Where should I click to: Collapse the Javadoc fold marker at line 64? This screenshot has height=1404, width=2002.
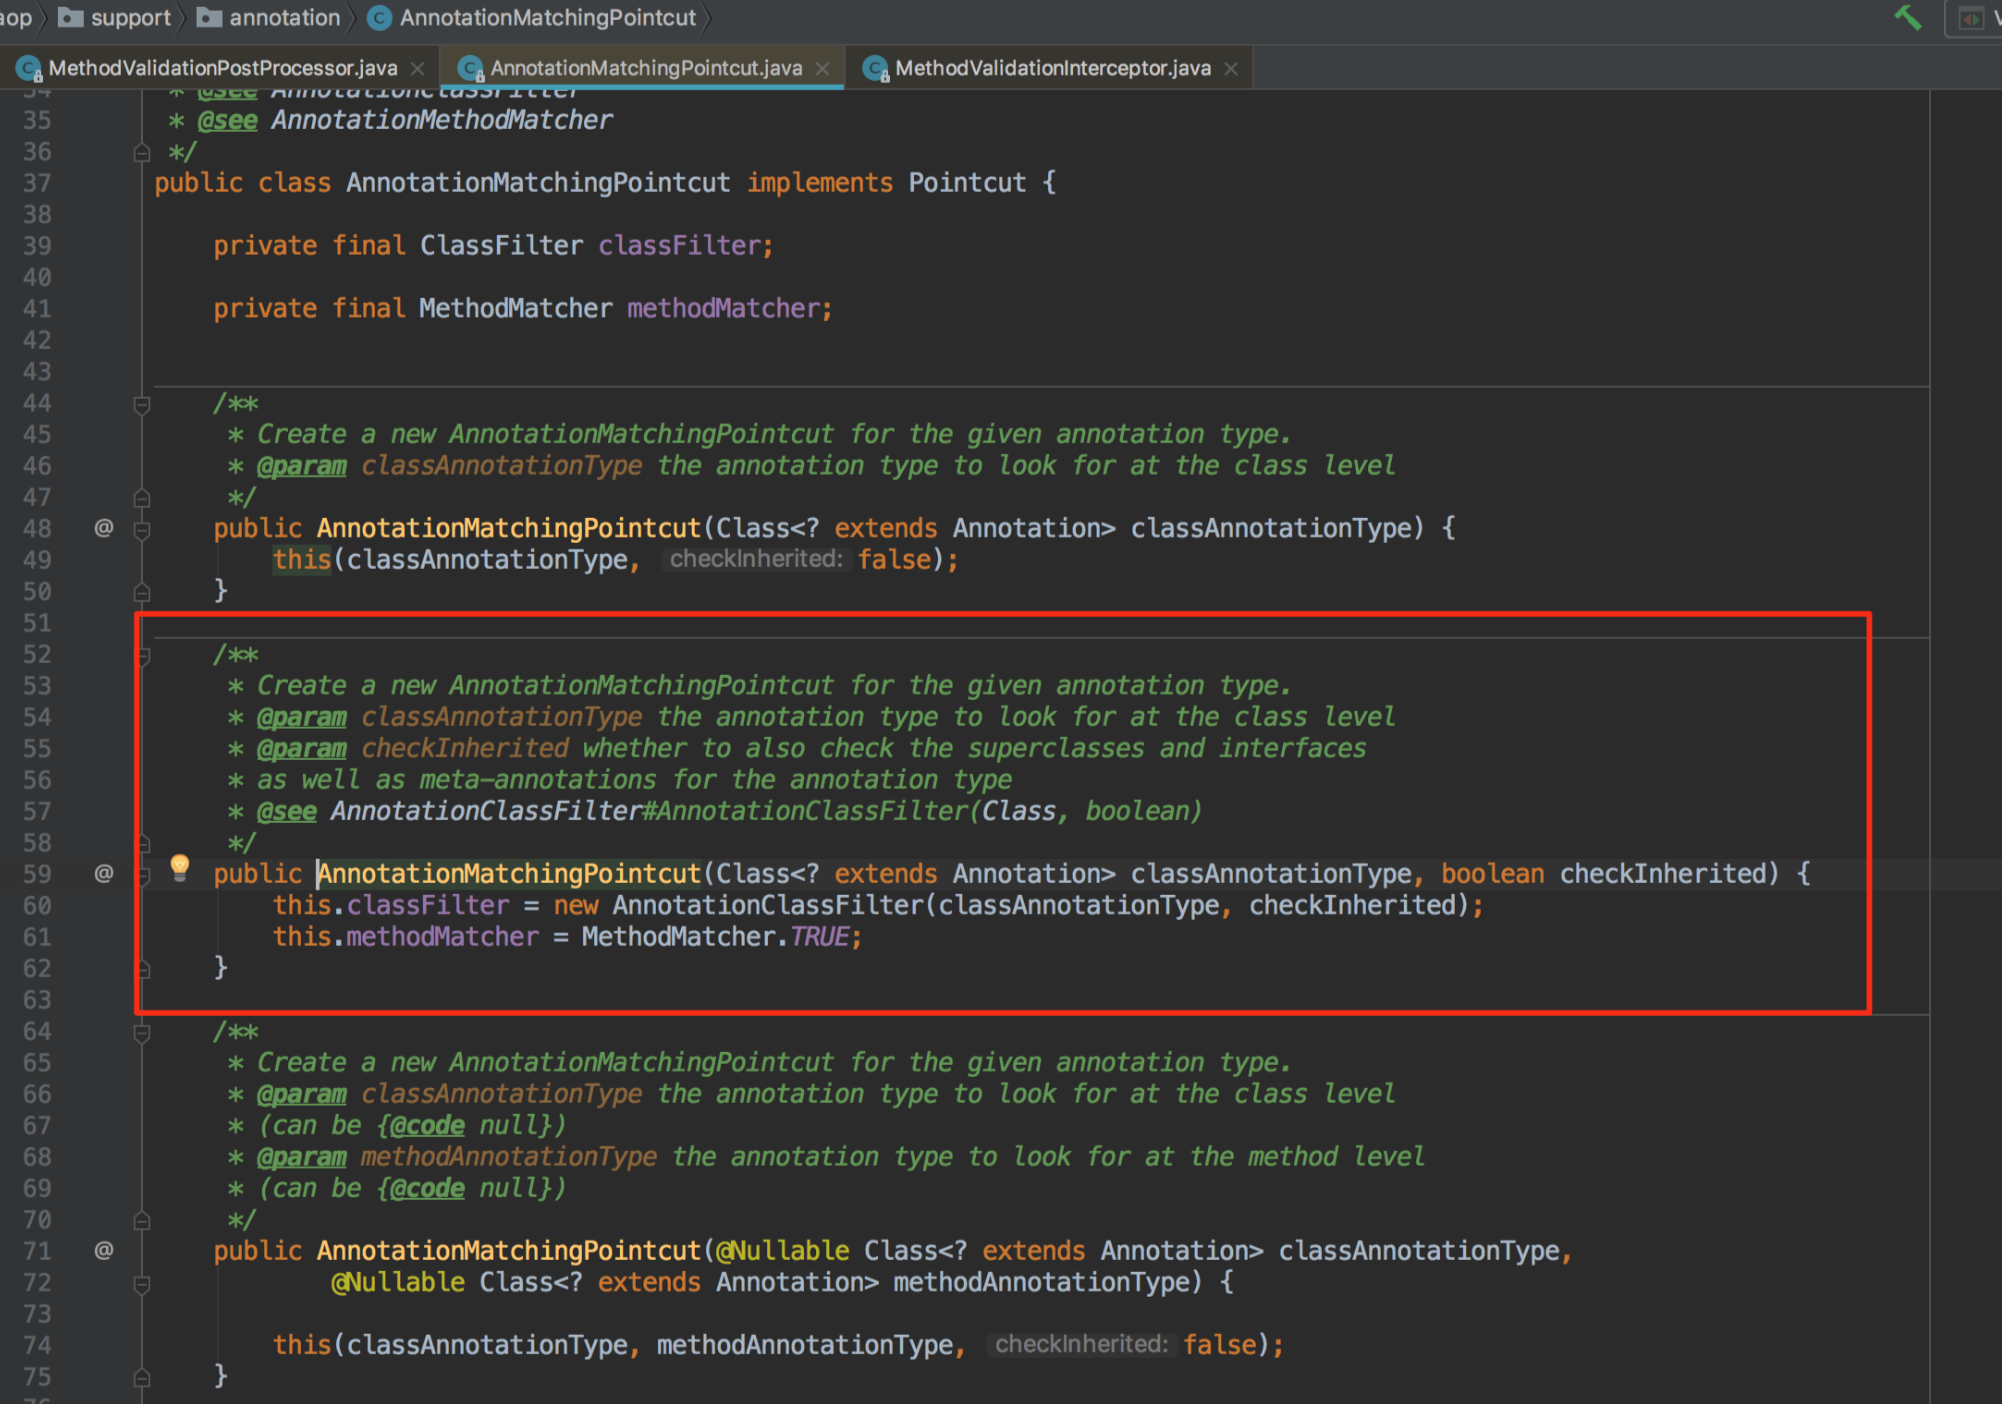tap(142, 1032)
